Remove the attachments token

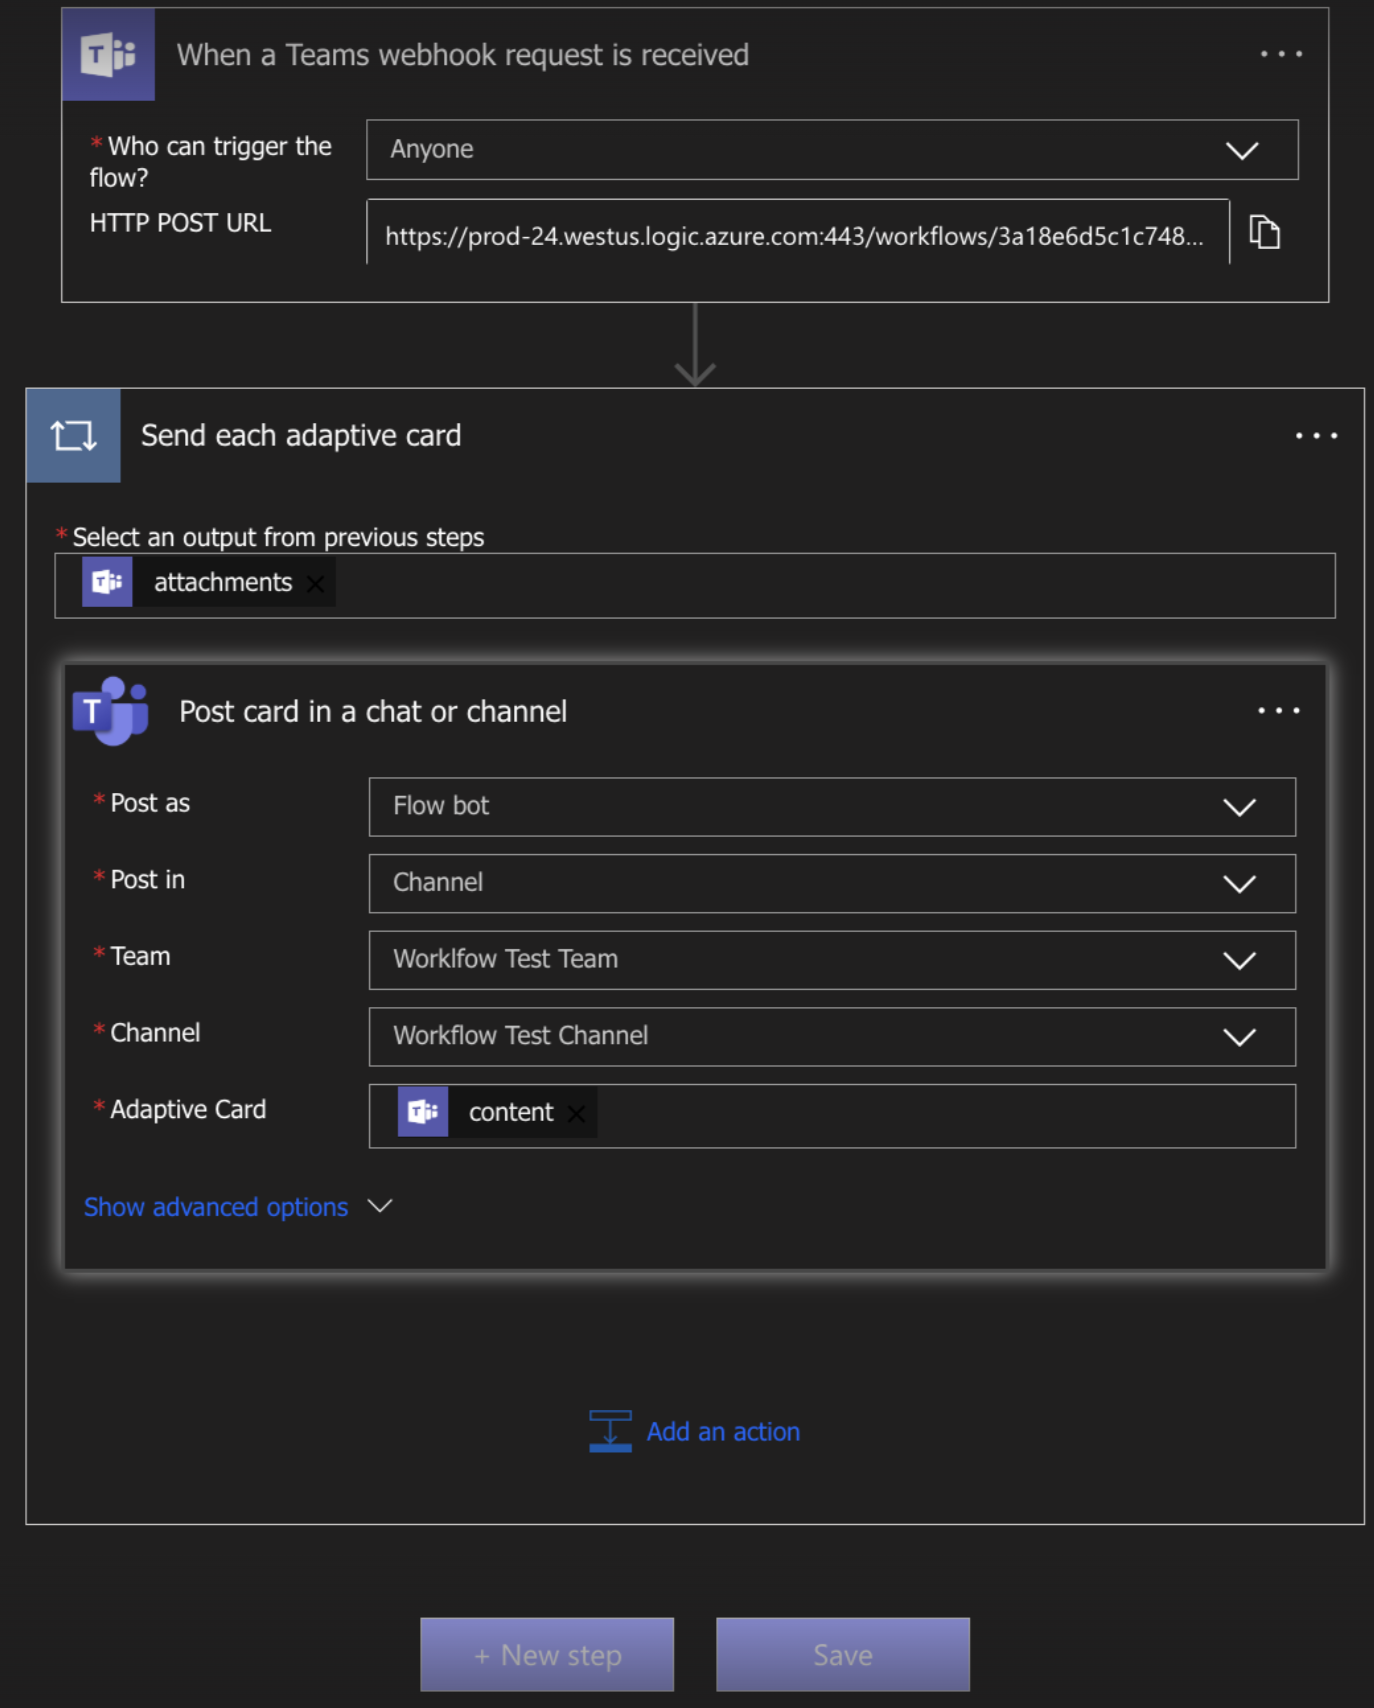pos(315,584)
